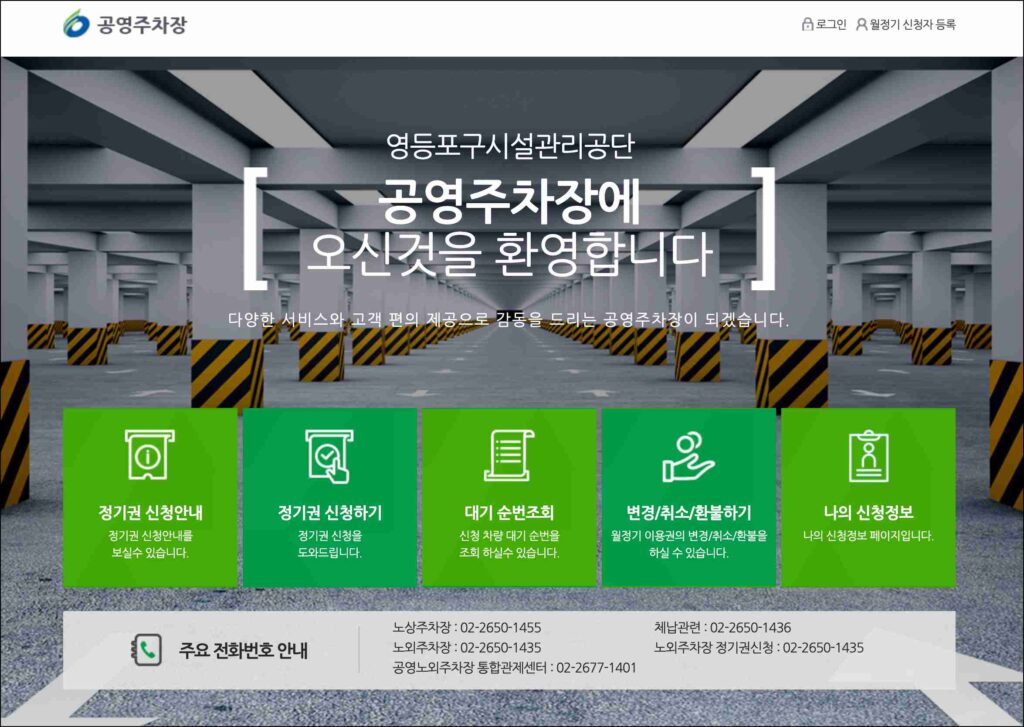Click the lock icon beside 로그인
Viewport: 1024px width, 727px height.
[807, 24]
